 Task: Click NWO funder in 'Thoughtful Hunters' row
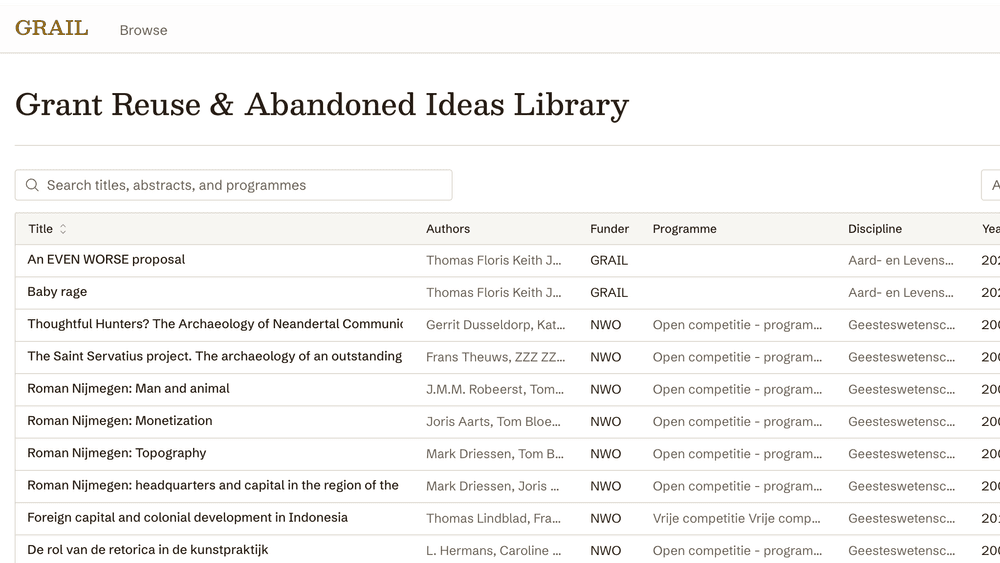tap(605, 325)
